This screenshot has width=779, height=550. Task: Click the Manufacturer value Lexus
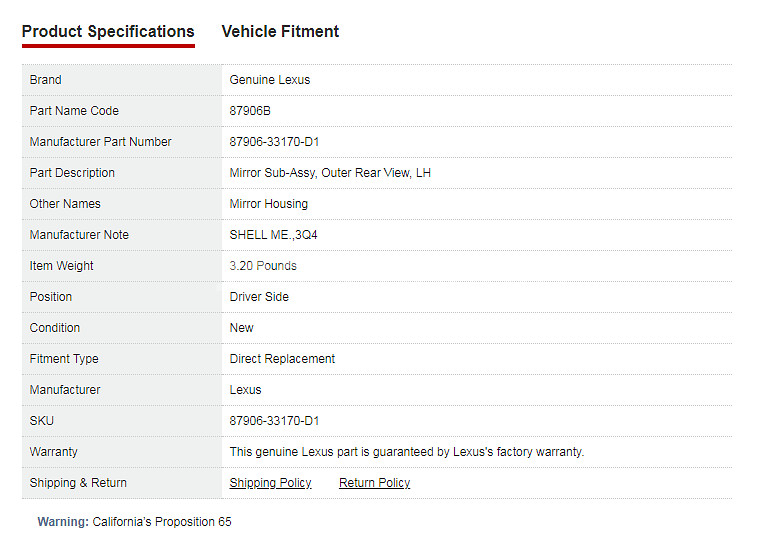point(245,390)
